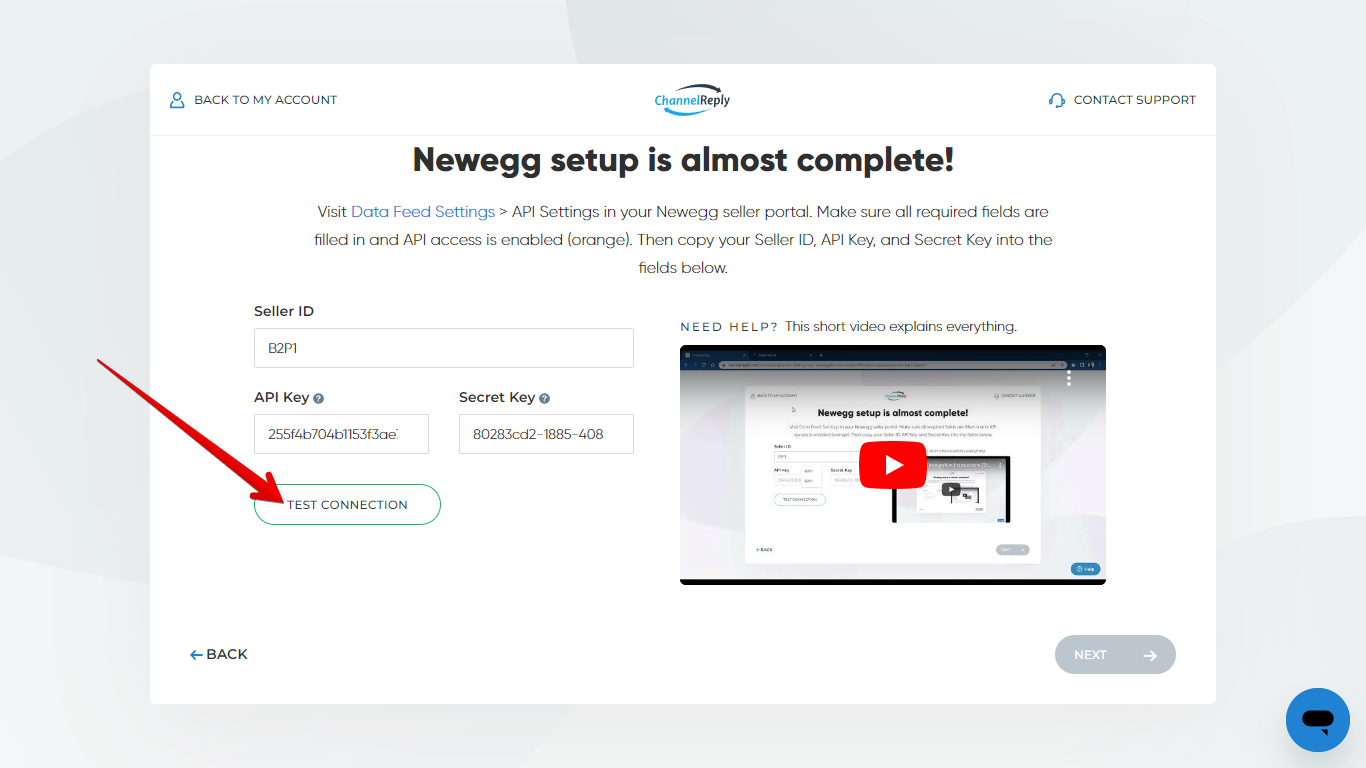Image resolution: width=1366 pixels, height=768 pixels.
Task: Click the 'Newegg setup is almost complete!' heading
Action: (683, 160)
